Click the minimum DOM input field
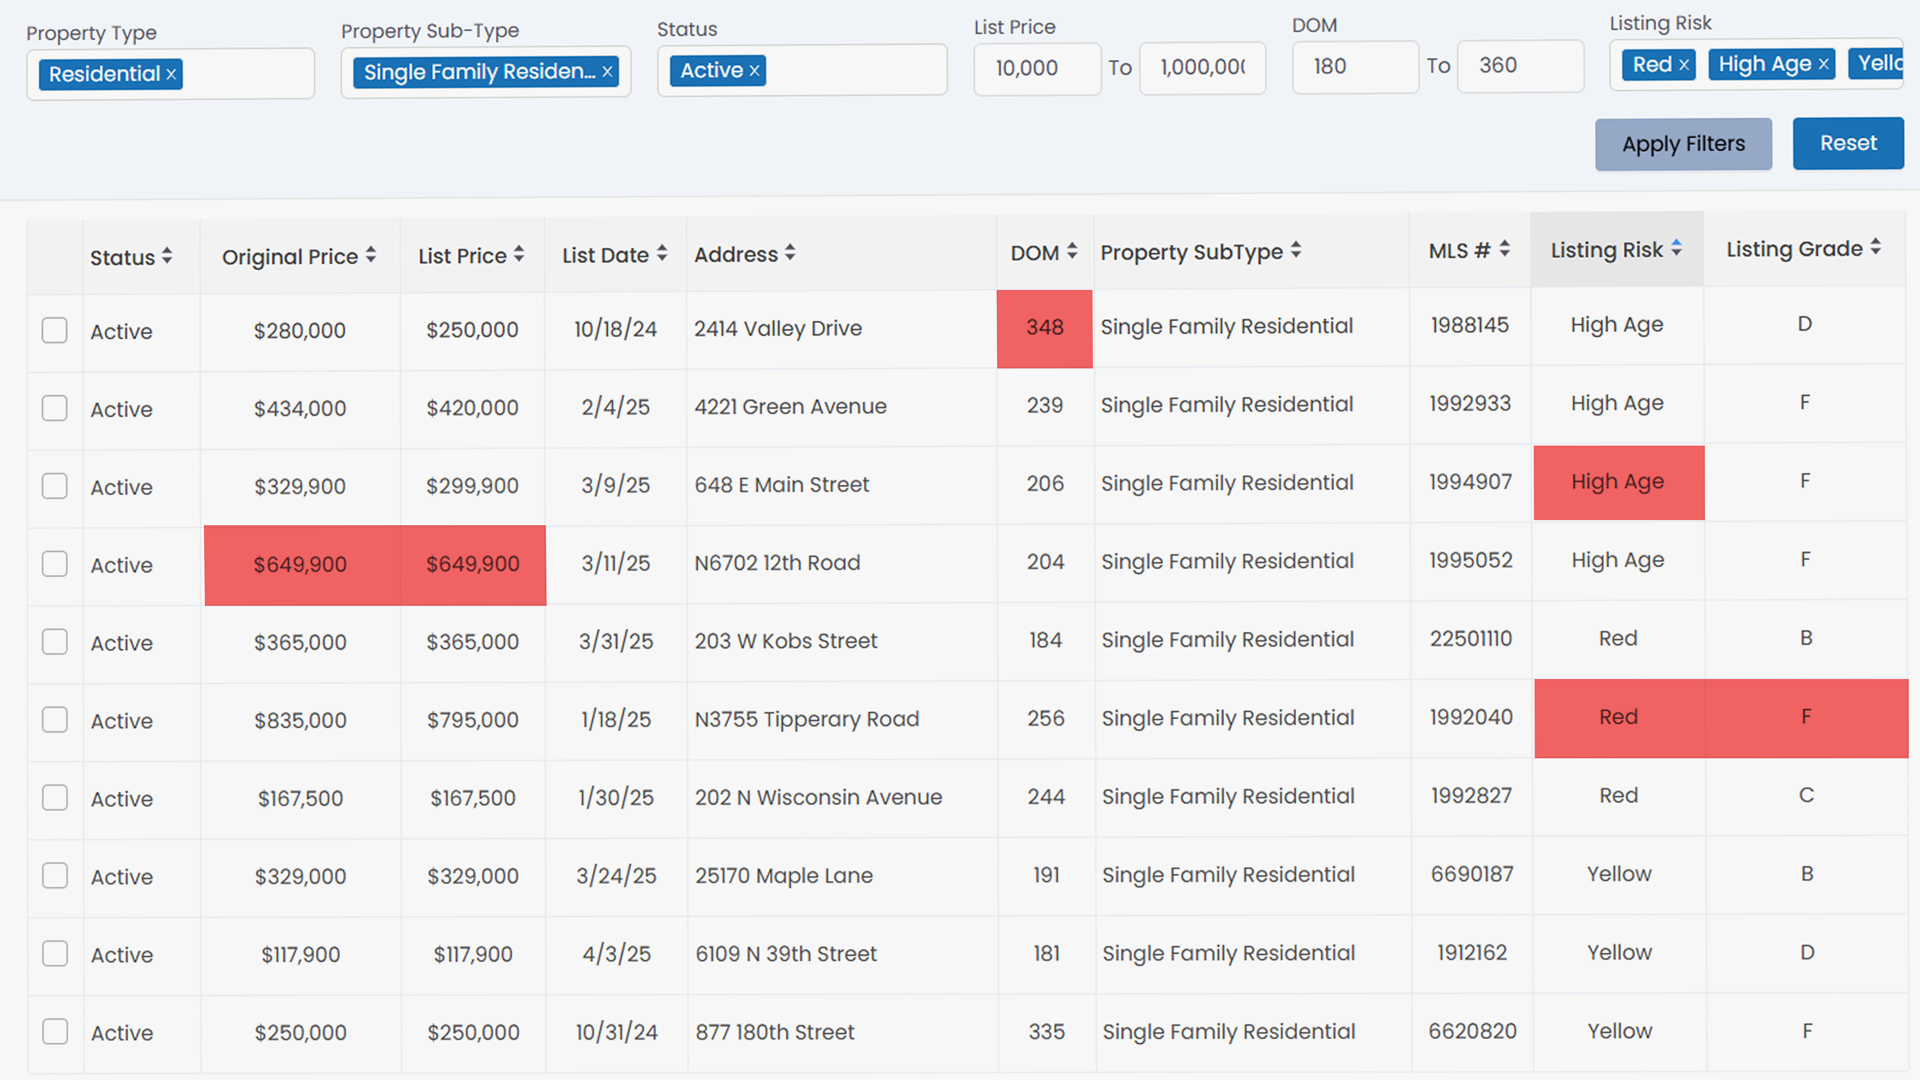This screenshot has width=1920, height=1080. [1354, 67]
